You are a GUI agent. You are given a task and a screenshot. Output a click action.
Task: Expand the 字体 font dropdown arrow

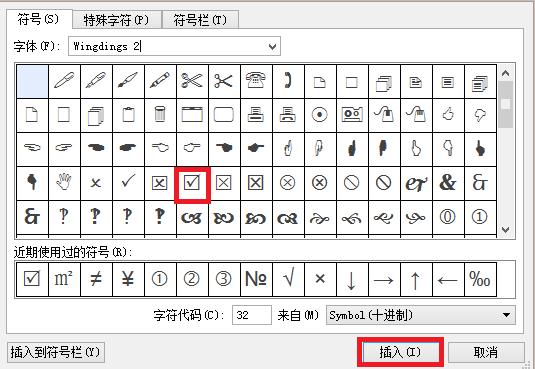pos(272,46)
